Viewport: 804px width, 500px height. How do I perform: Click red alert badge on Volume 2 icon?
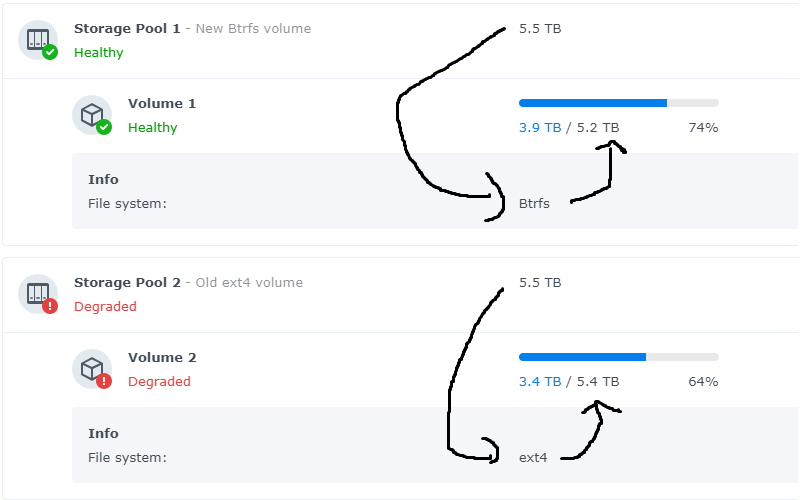tap(104, 381)
